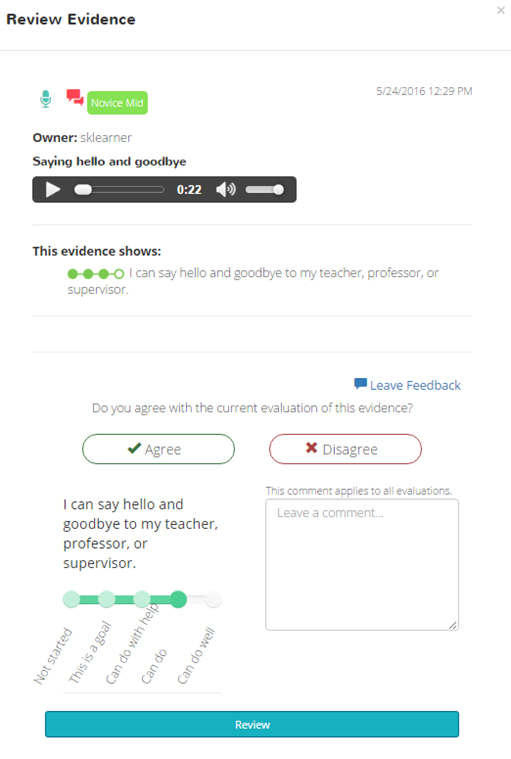Set rating to This is a goal
Screen dimensions: 511x759
coord(106,599)
